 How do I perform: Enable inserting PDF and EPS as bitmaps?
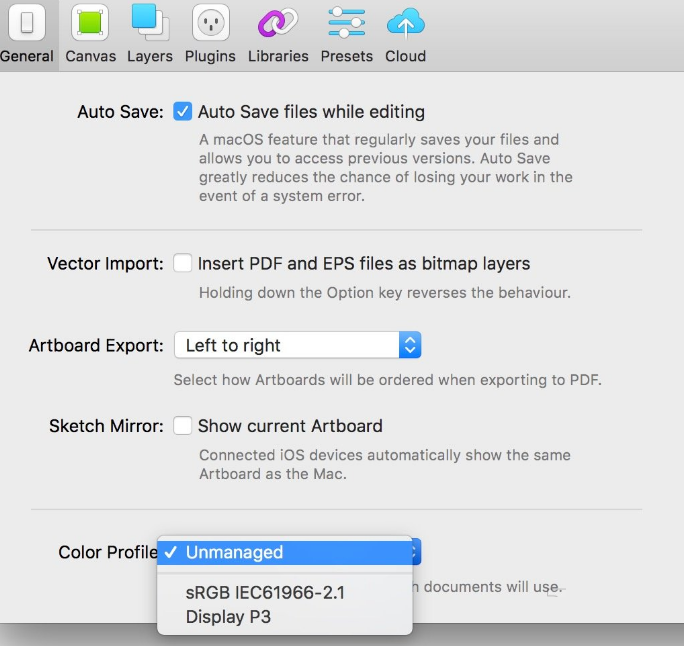click(183, 264)
